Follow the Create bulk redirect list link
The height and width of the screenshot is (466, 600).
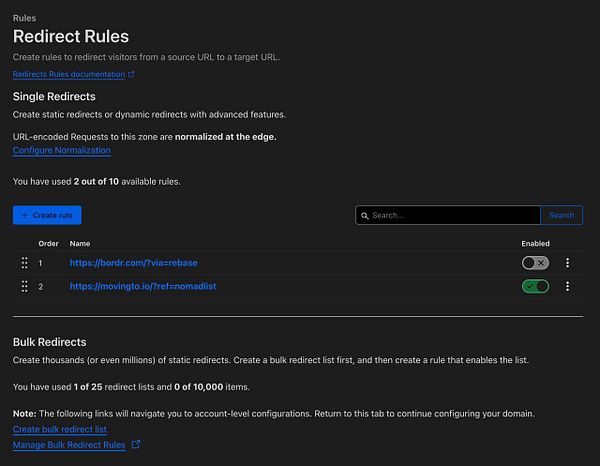60,429
